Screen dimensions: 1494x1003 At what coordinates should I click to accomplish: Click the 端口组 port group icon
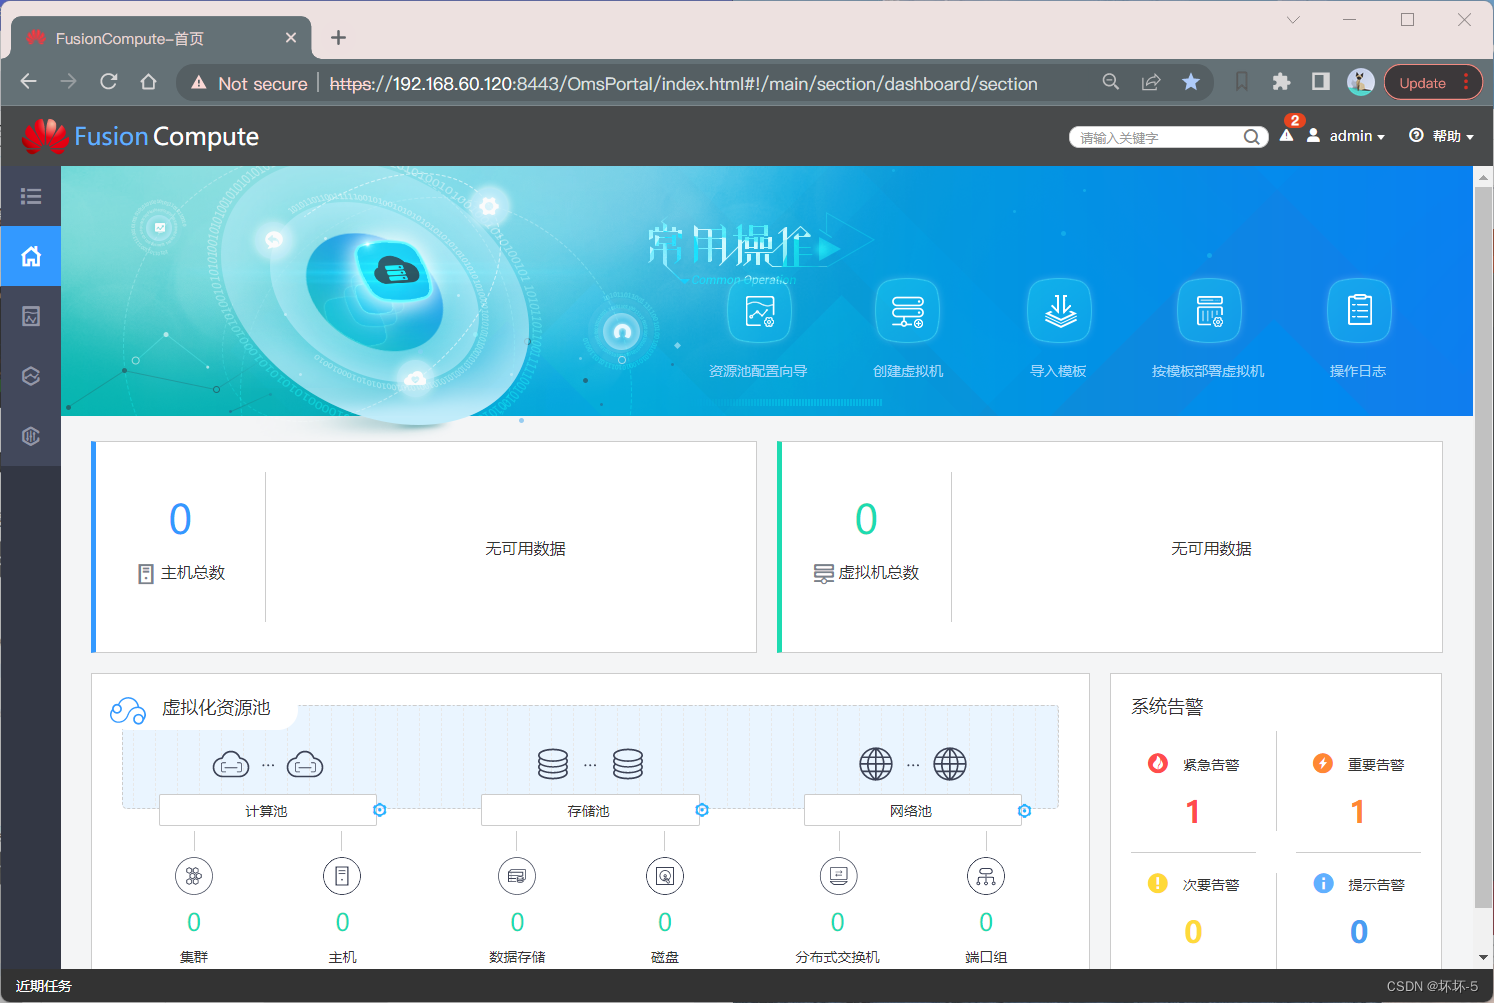986,876
